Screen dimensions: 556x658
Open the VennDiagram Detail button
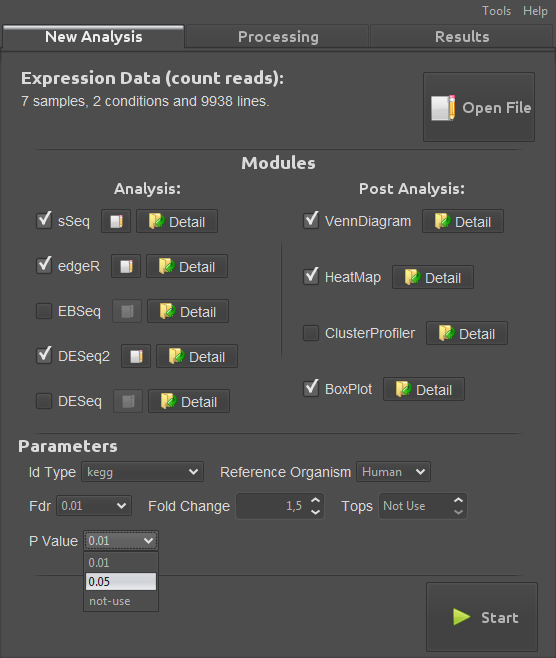[x=463, y=221]
